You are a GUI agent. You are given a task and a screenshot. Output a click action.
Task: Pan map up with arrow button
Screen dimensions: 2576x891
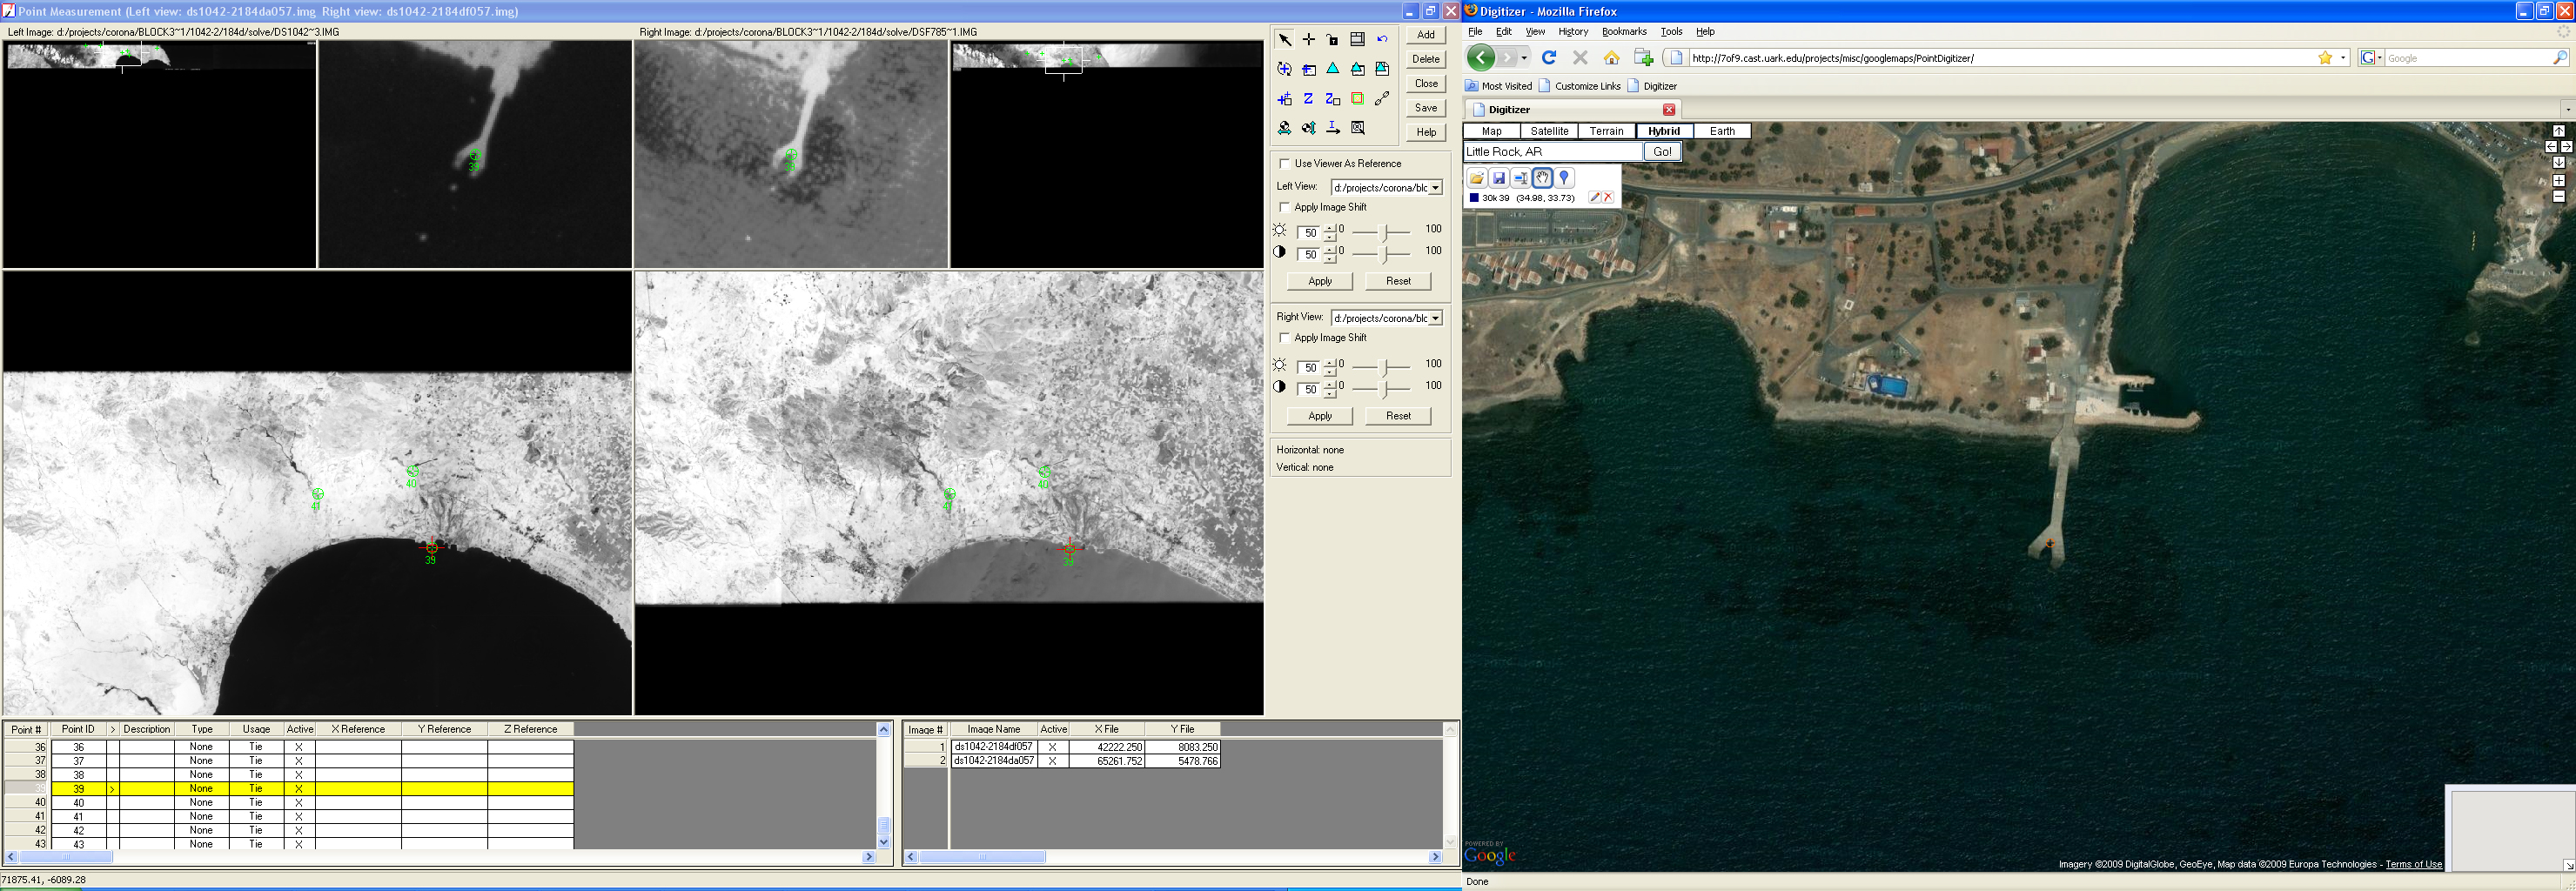[x=2559, y=131]
